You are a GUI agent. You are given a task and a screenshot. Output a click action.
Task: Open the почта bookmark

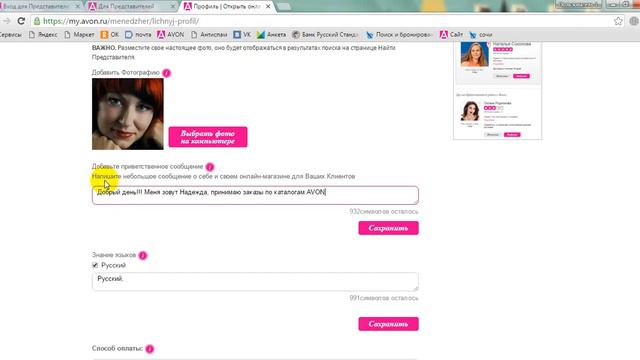(138, 35)
